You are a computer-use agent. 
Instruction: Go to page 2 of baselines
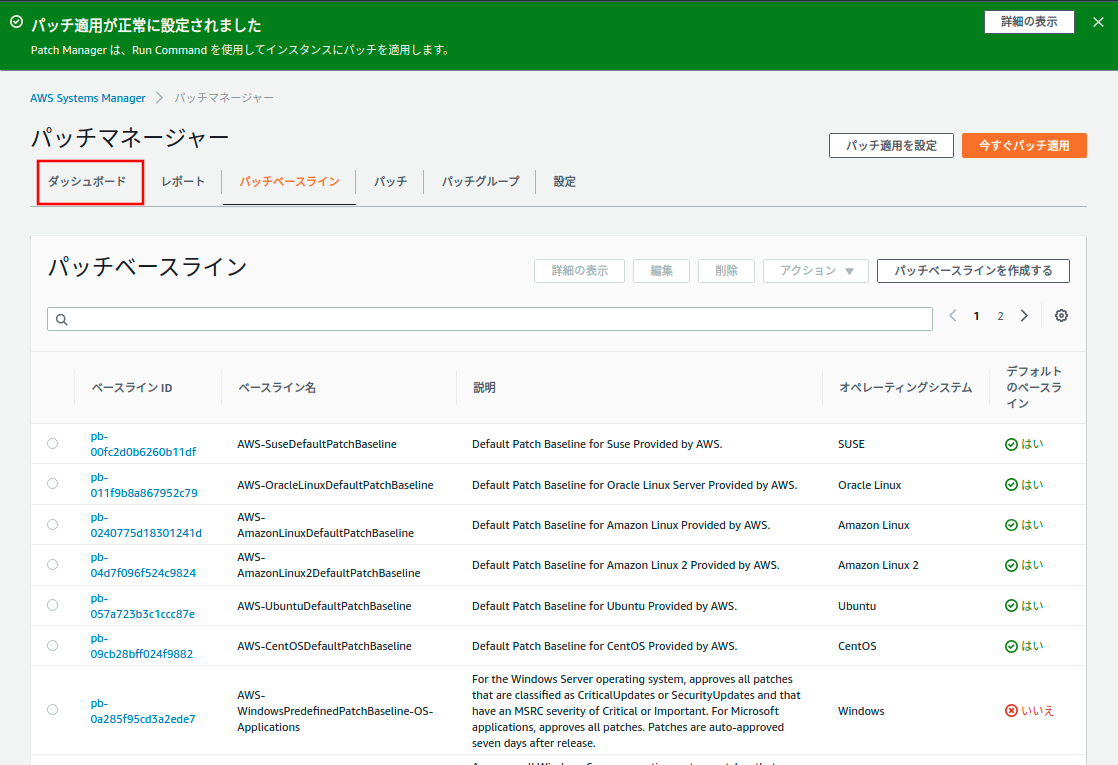(x=1000, y=316)
